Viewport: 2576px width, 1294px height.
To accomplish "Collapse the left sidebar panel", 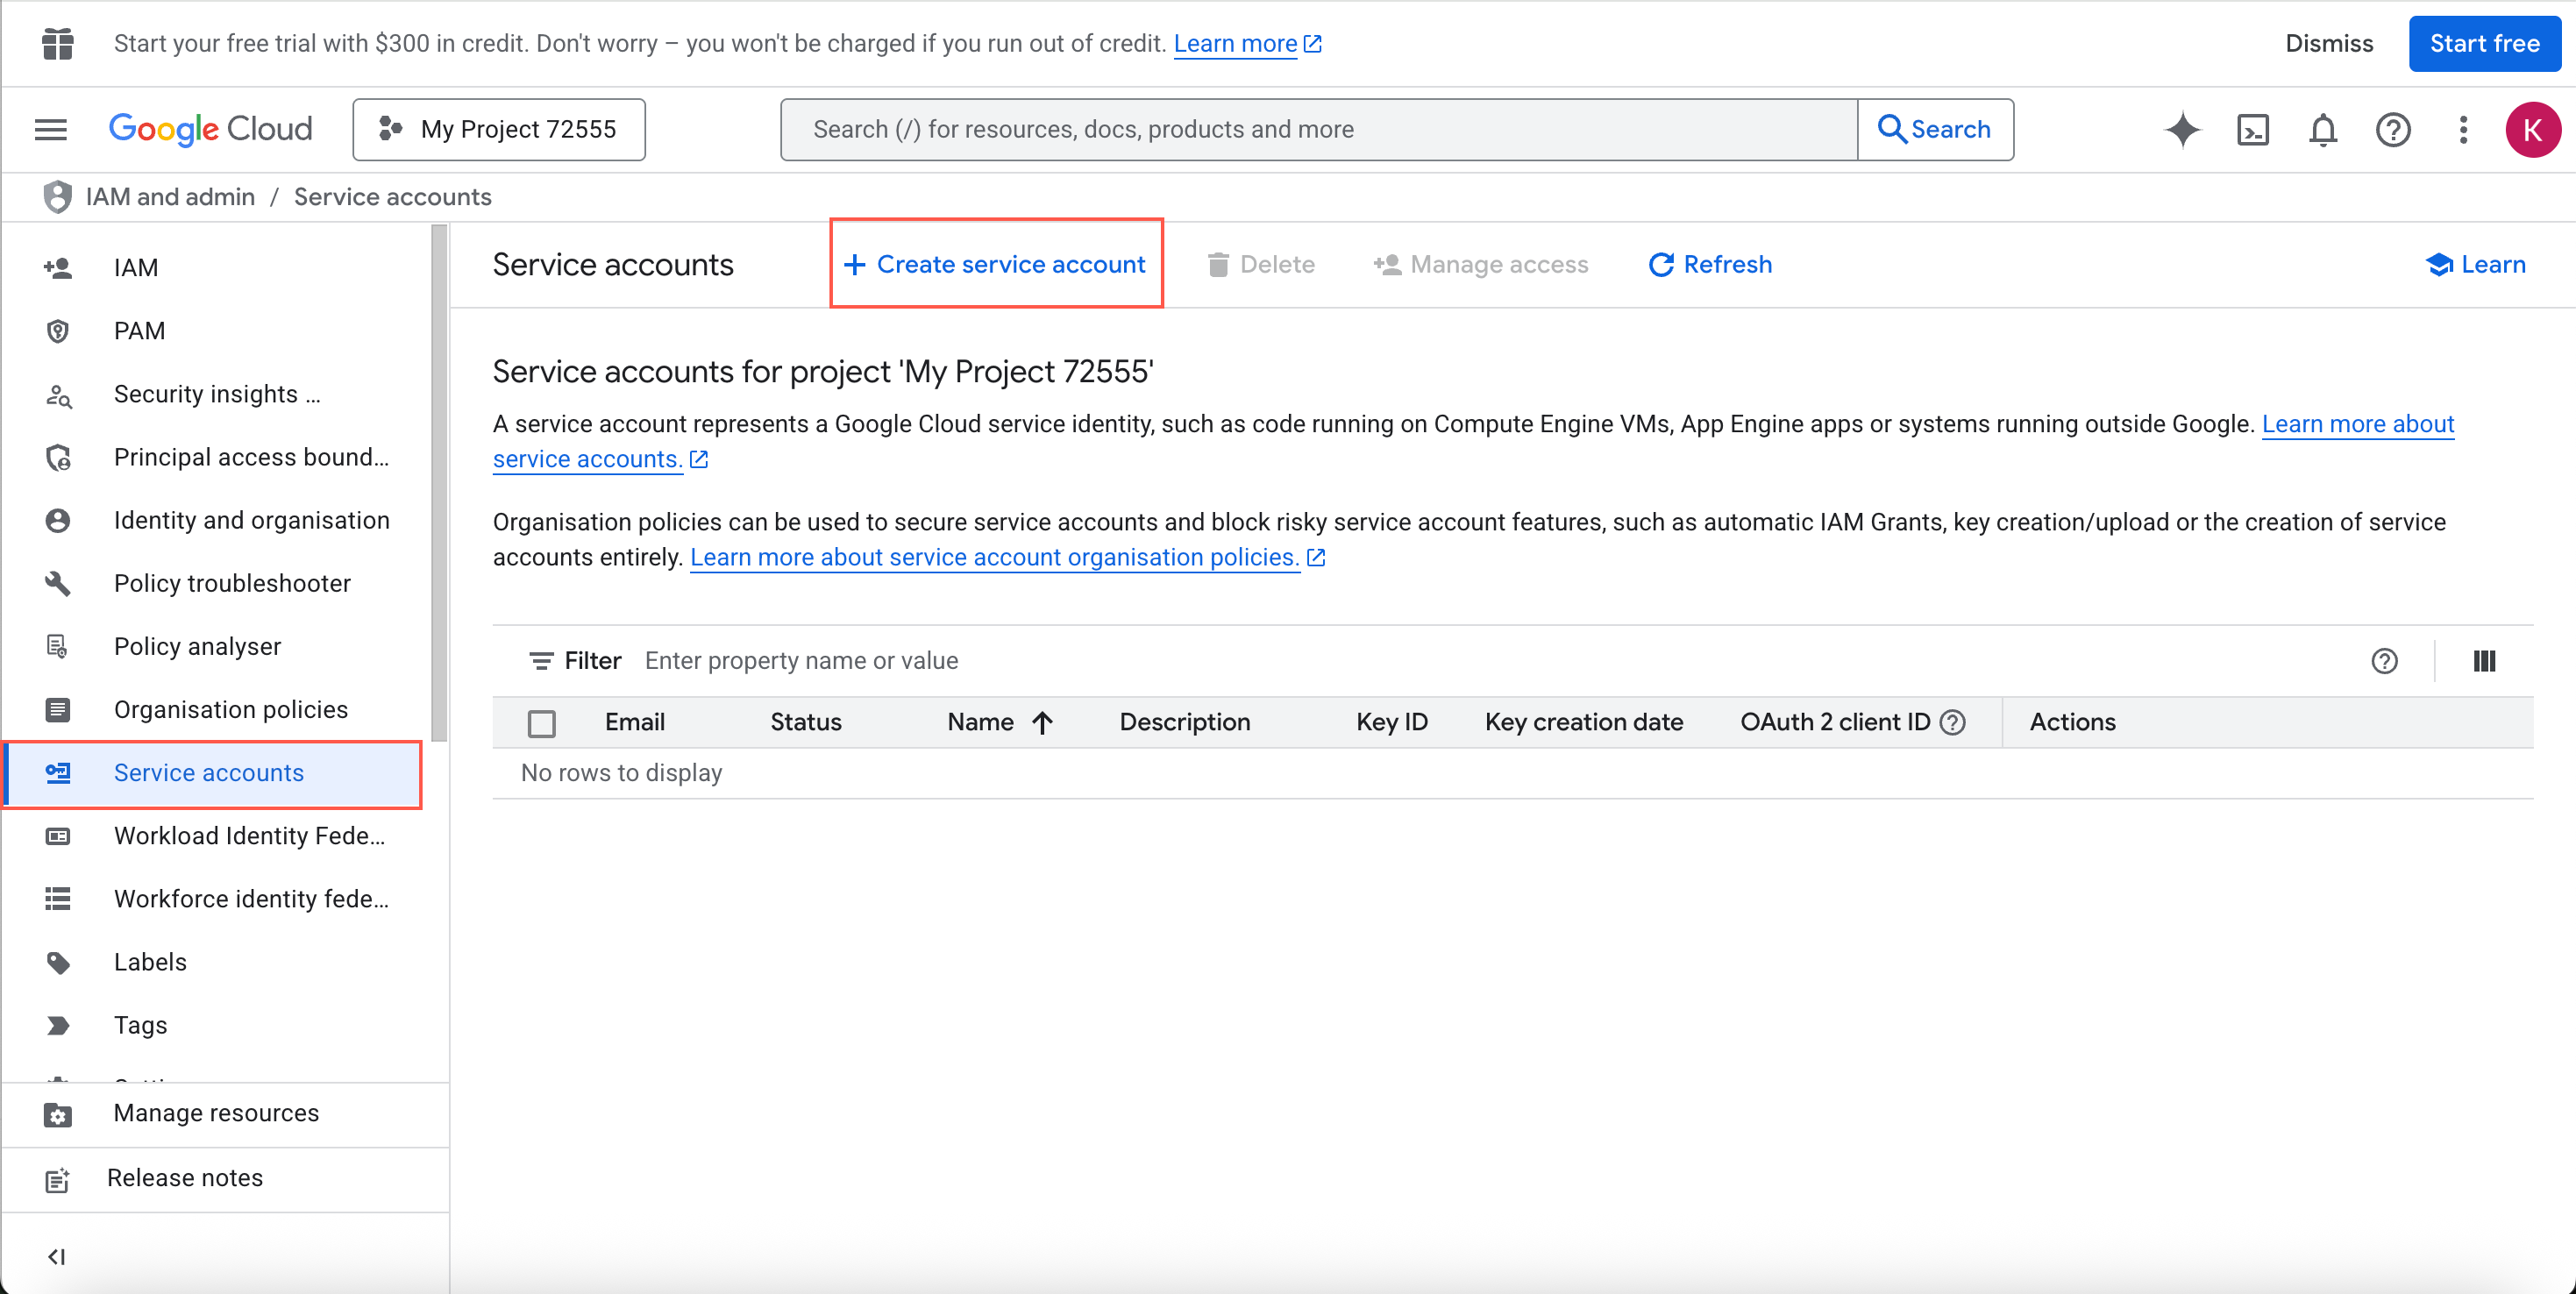I will [x=57, y=1256].
